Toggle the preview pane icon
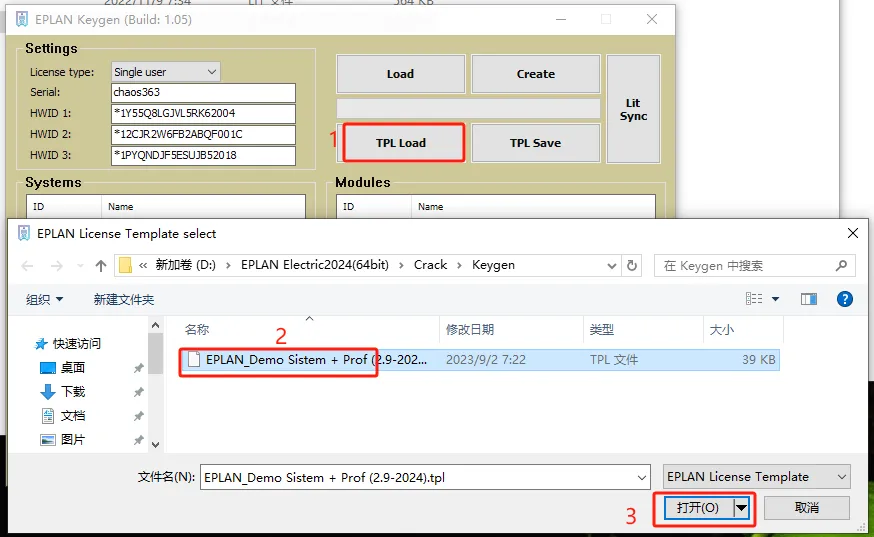This screenshot has height=537, width=874. [x=809, y=299]
